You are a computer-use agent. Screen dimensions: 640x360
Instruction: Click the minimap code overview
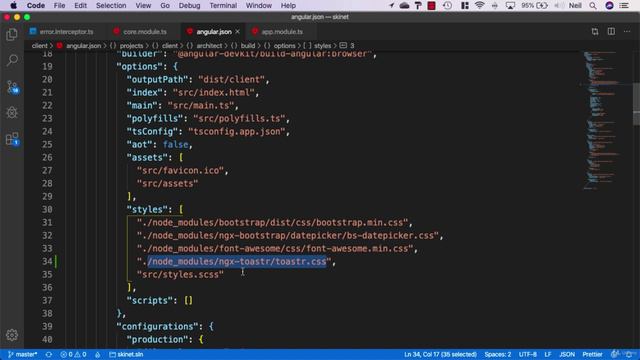tap(602, 120)
